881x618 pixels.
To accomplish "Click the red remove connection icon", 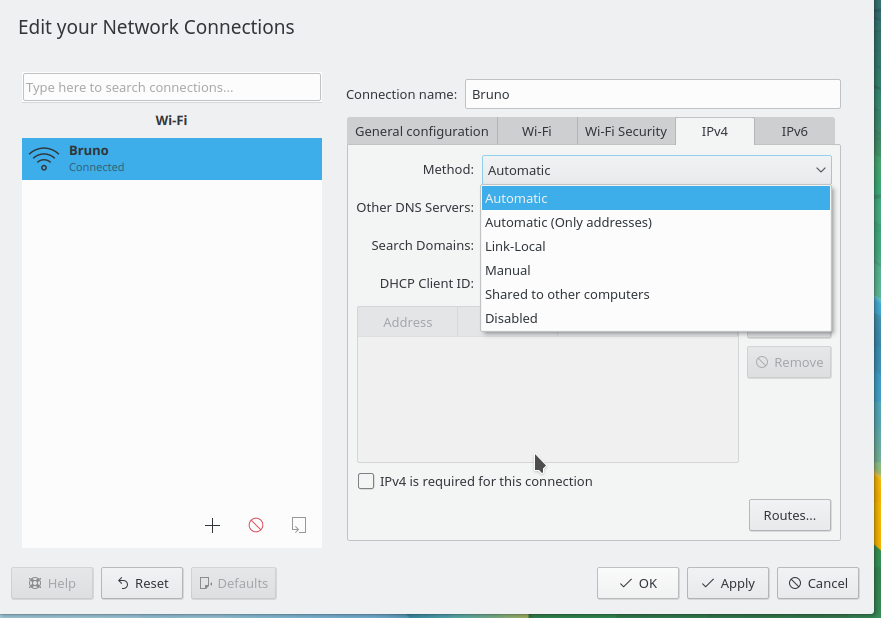I will pos(256,525).
